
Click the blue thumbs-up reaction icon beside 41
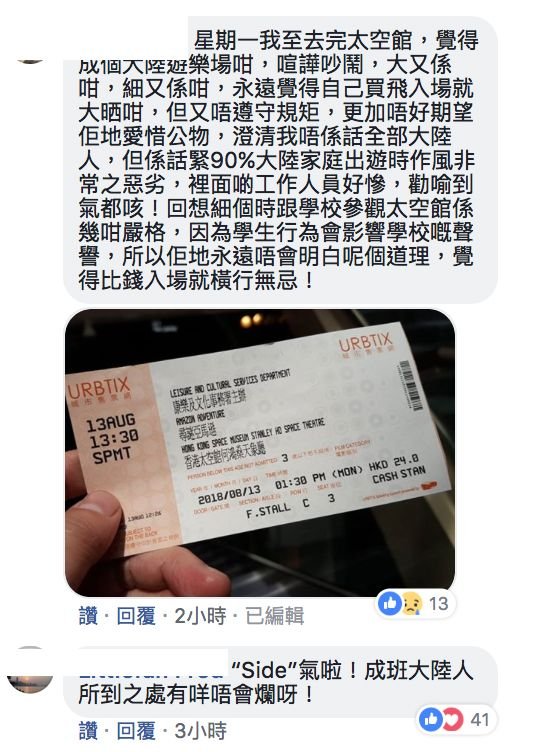tap(431, 719)
